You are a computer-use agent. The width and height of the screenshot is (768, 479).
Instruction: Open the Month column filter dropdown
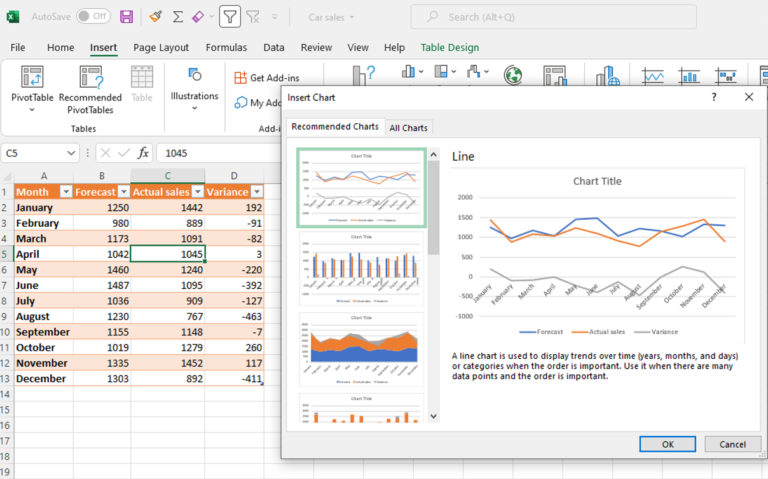tap(65, 191)
